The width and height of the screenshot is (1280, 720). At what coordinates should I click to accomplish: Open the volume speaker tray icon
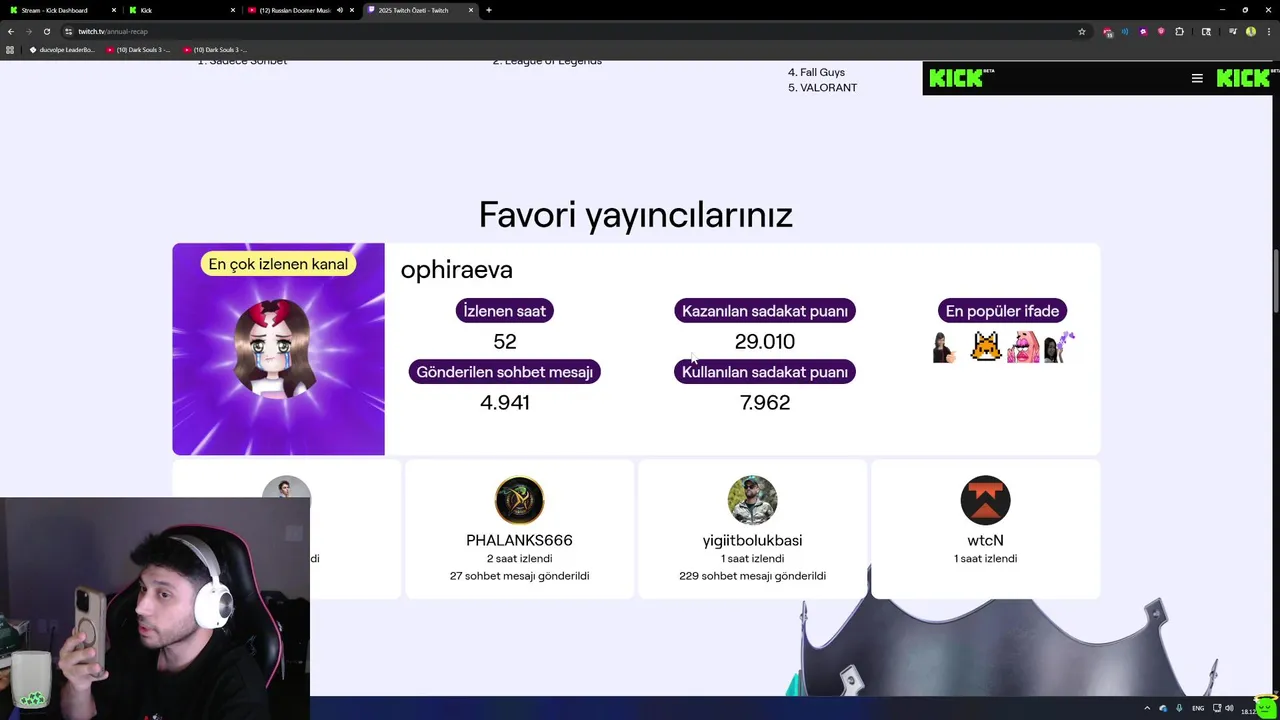(x=1229, y=708)
